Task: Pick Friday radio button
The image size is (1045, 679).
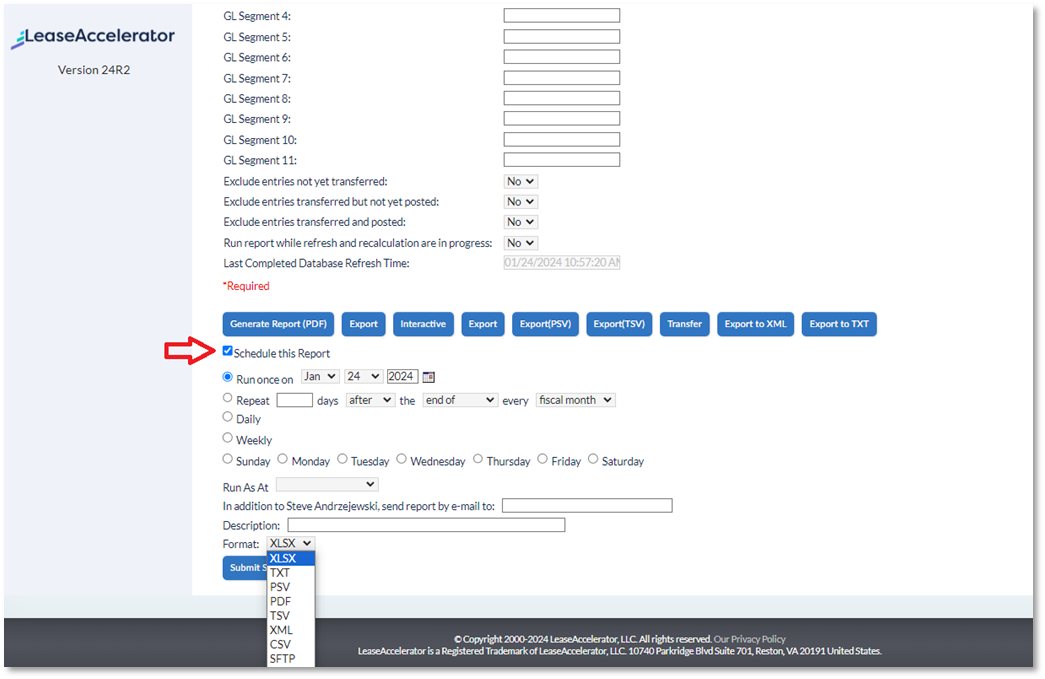Action: point(542,459)
